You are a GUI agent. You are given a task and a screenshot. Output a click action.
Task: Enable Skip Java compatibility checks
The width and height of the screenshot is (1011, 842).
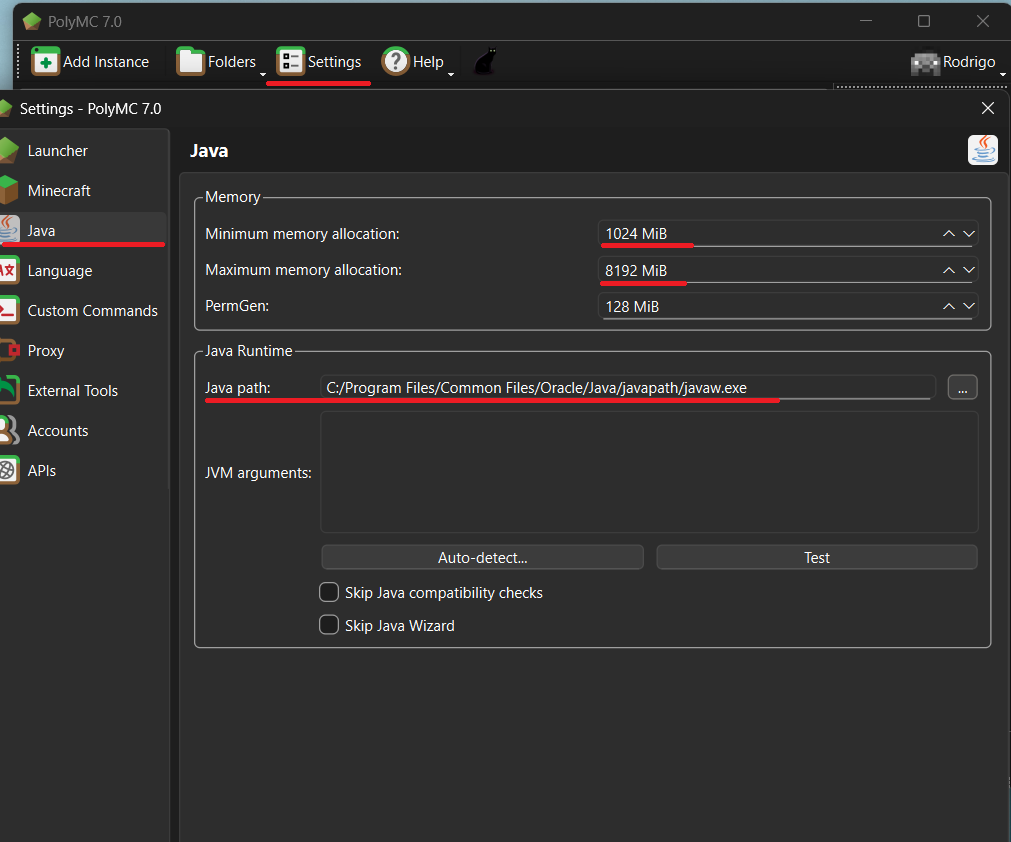coord(329,593)
